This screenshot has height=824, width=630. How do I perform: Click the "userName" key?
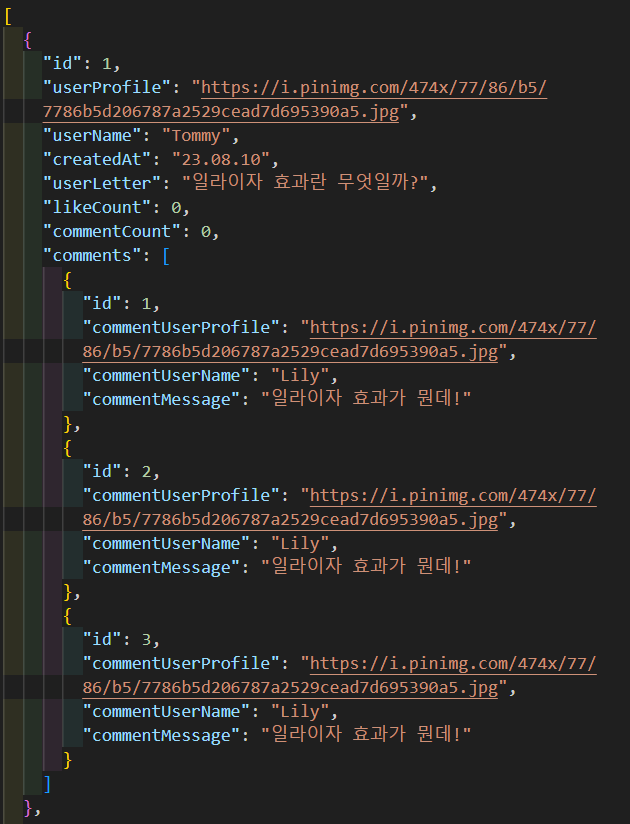(x=92, y=136)
